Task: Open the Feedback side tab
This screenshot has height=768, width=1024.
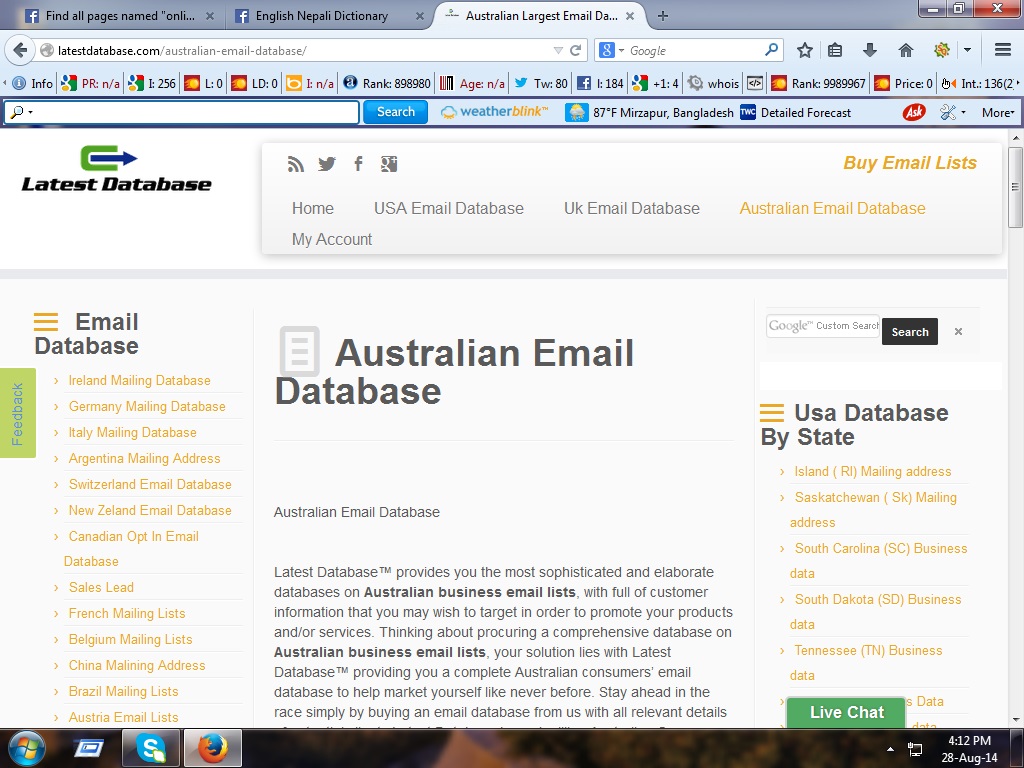Action: pyautogui.click(x=18, y=413)
